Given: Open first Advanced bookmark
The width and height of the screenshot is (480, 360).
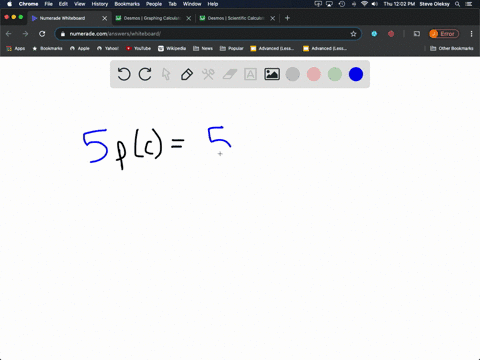Looking at the screenshot, I should tap(272, 48).
